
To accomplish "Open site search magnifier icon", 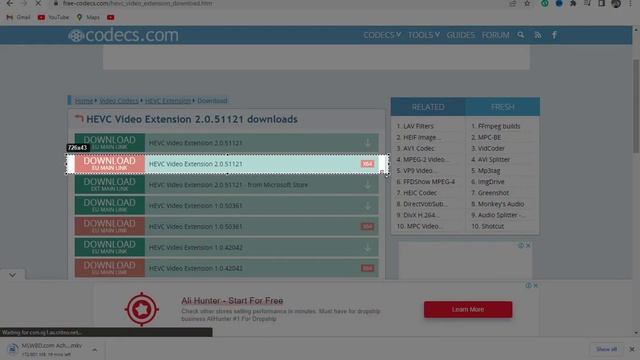I will 520,35.
